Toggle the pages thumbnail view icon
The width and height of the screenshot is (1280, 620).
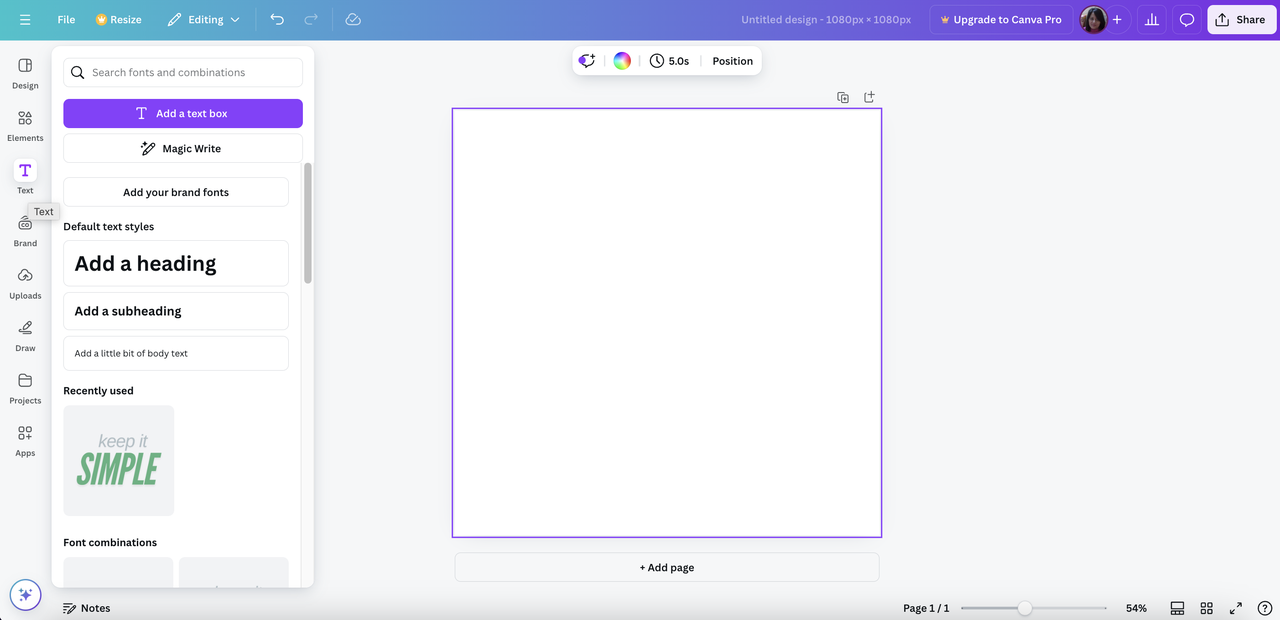(x=1178, y=608)
